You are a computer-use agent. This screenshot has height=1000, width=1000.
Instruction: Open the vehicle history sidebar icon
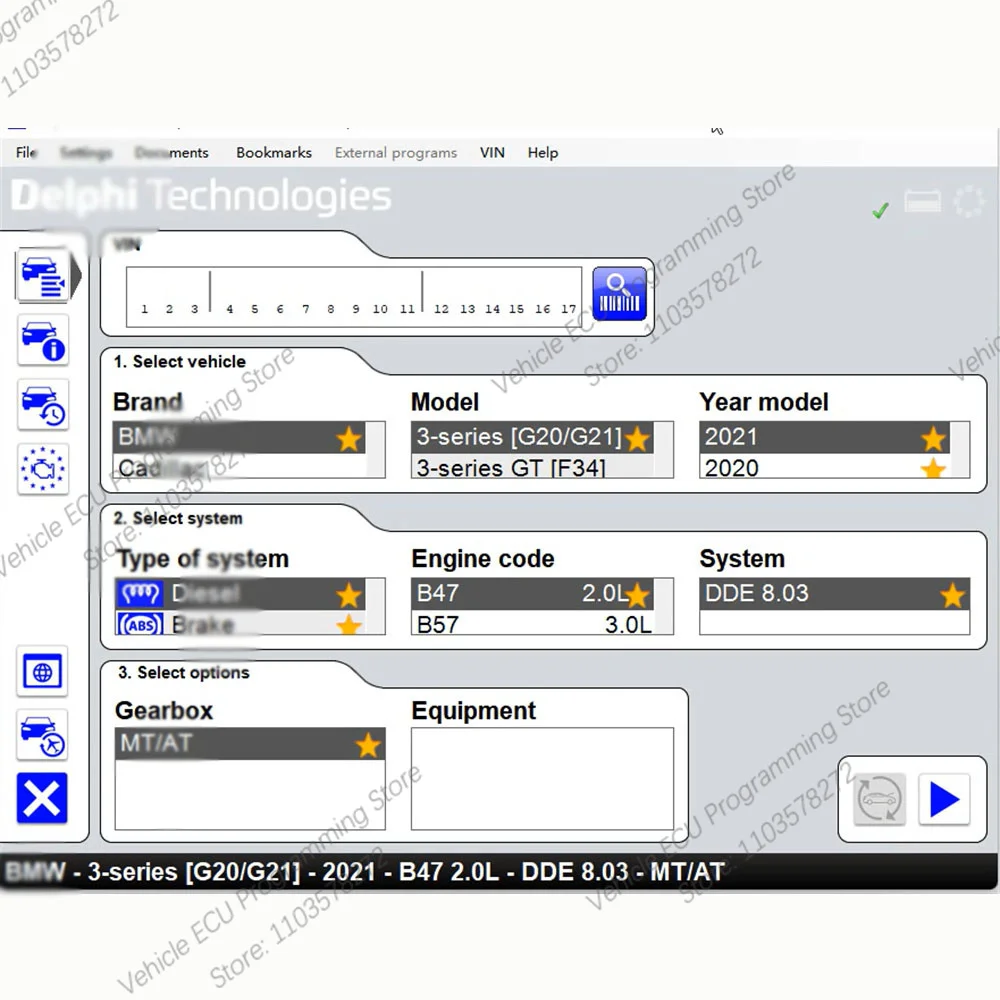coord(43,405)
